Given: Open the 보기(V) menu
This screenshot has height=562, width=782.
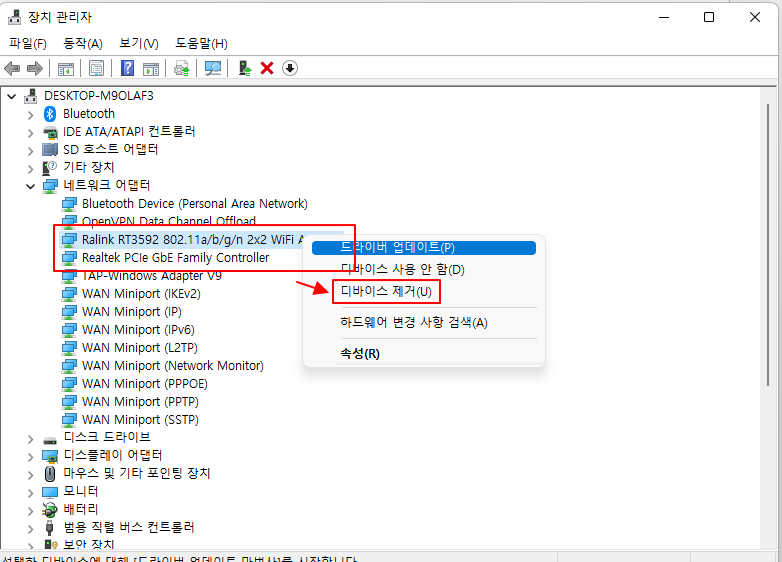Looking at the screenshot, I should pos(139,44).
